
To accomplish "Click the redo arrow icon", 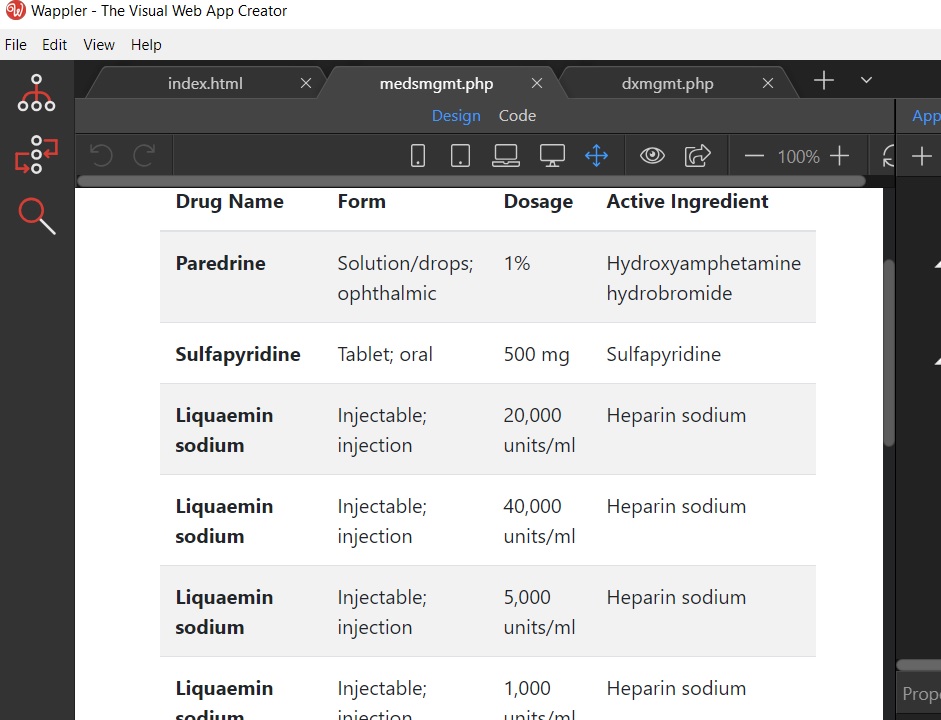I will (x=144, y=155).
